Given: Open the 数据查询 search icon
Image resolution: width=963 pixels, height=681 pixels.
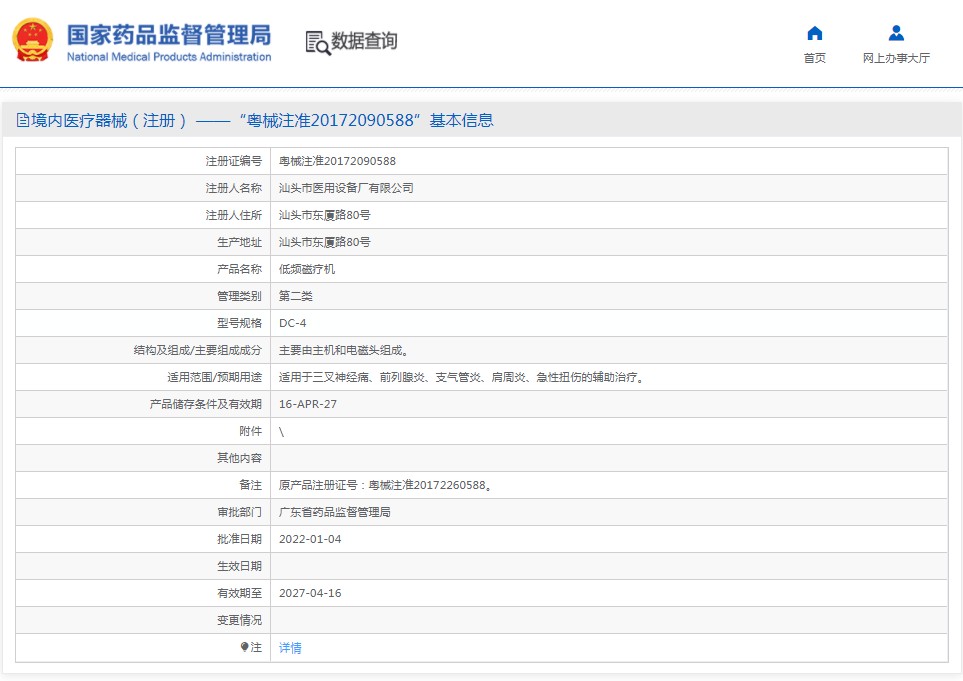Looking at the screenshot, I should tap(318, 43).
